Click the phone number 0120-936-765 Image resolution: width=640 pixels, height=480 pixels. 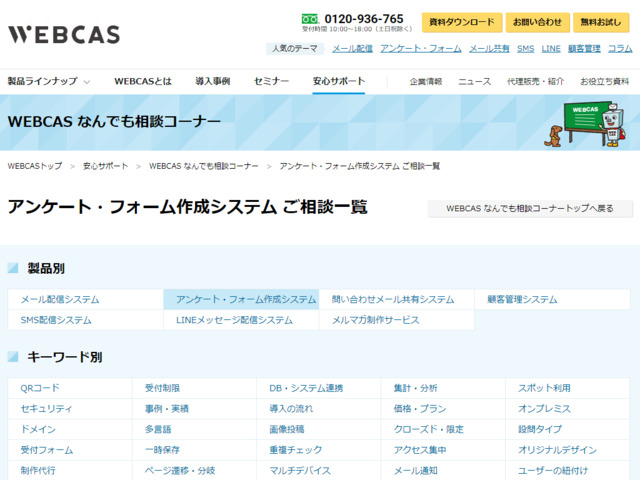pos(364,19)
